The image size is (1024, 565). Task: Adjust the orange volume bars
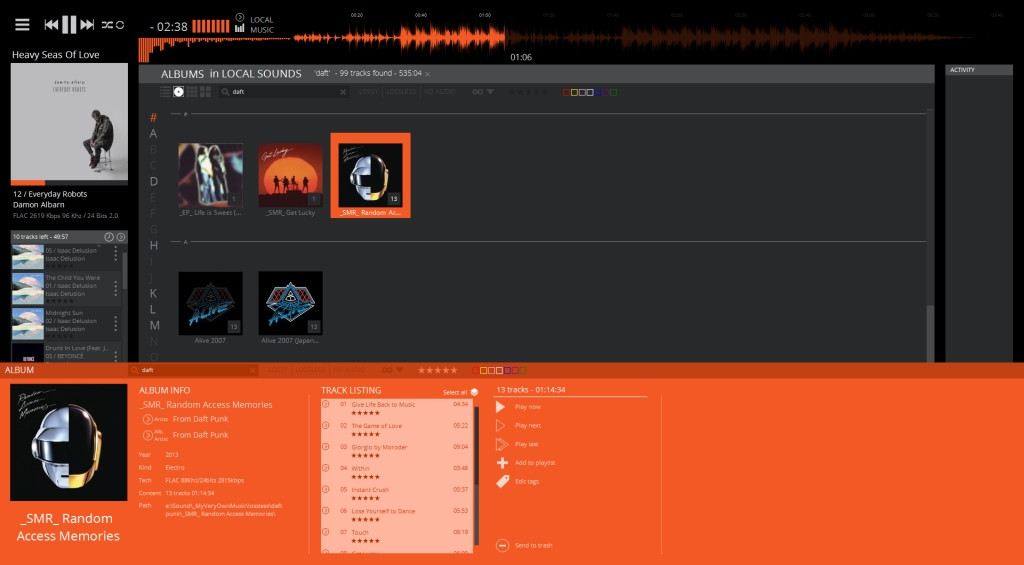point(210,26)
